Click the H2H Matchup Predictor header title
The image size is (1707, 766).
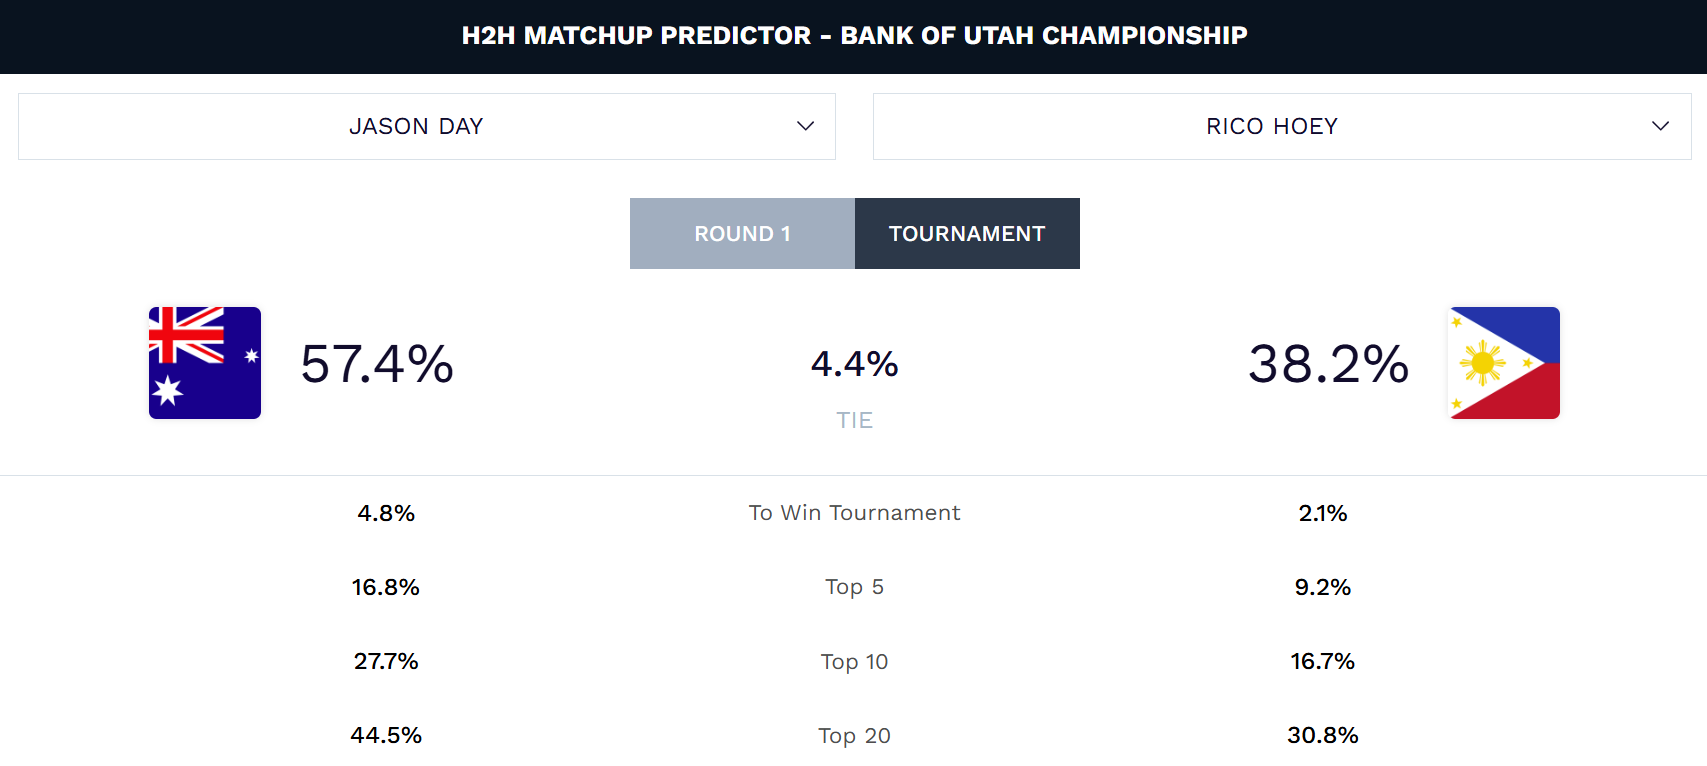(854, 36)
